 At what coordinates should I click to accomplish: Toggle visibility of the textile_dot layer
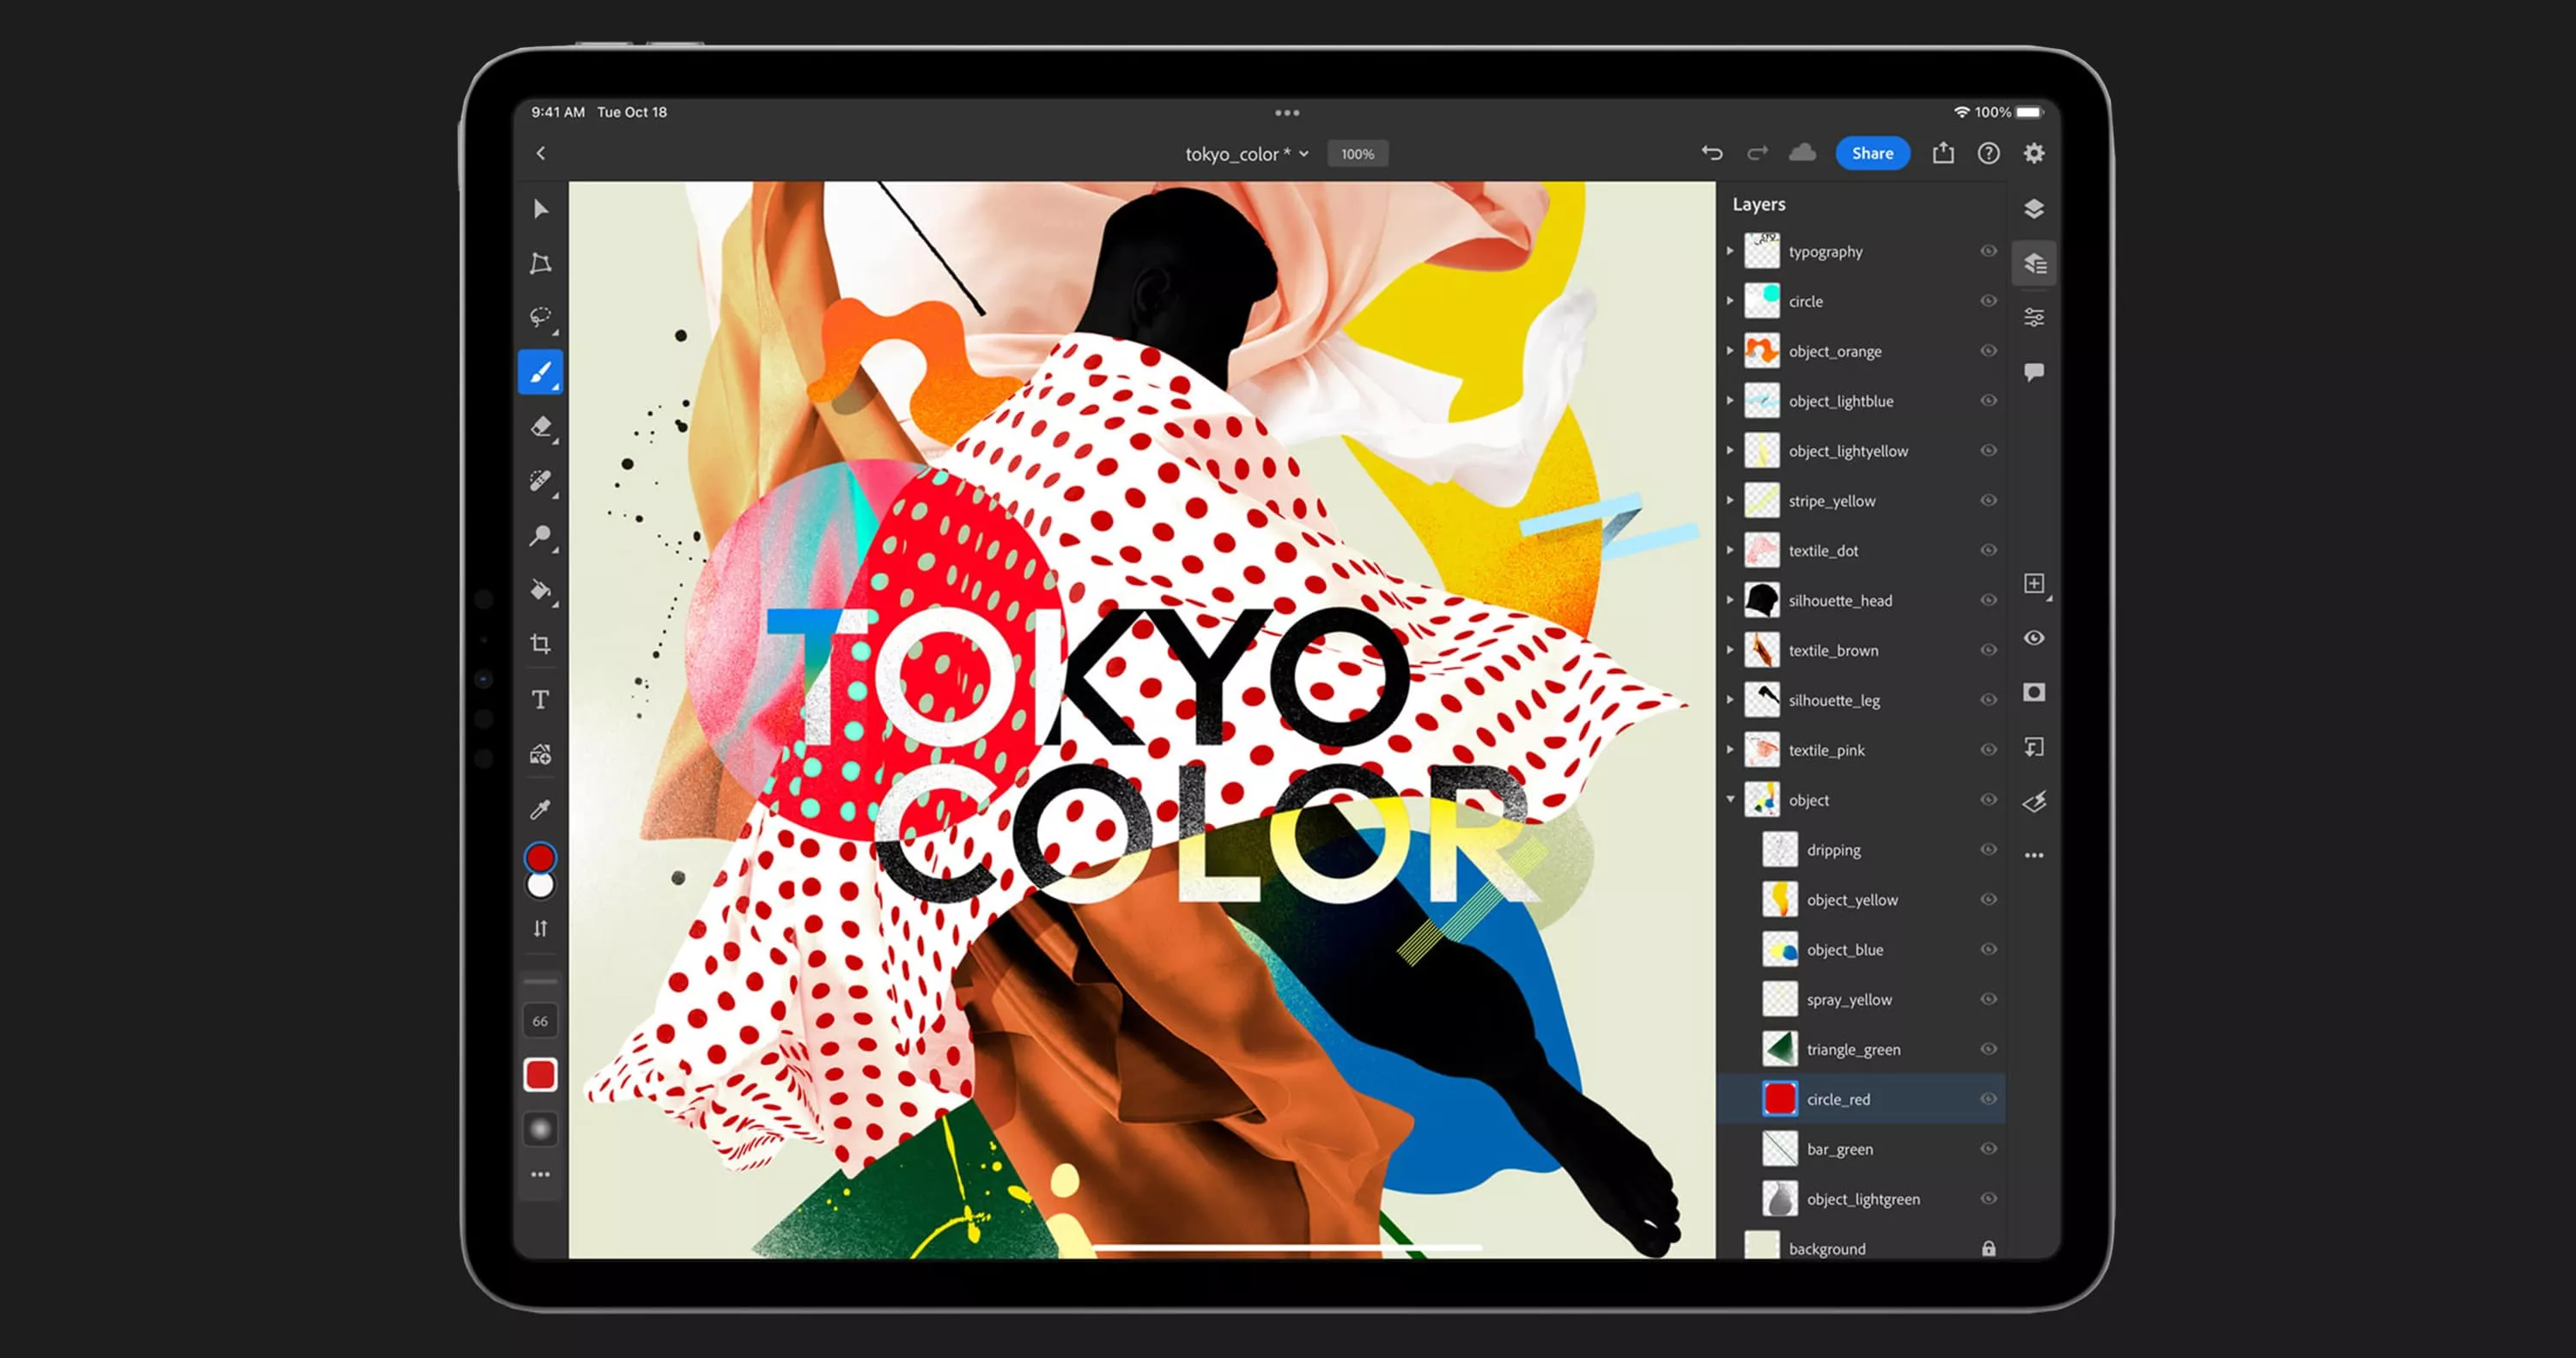pyautogui.click(x=1988, y=550)
